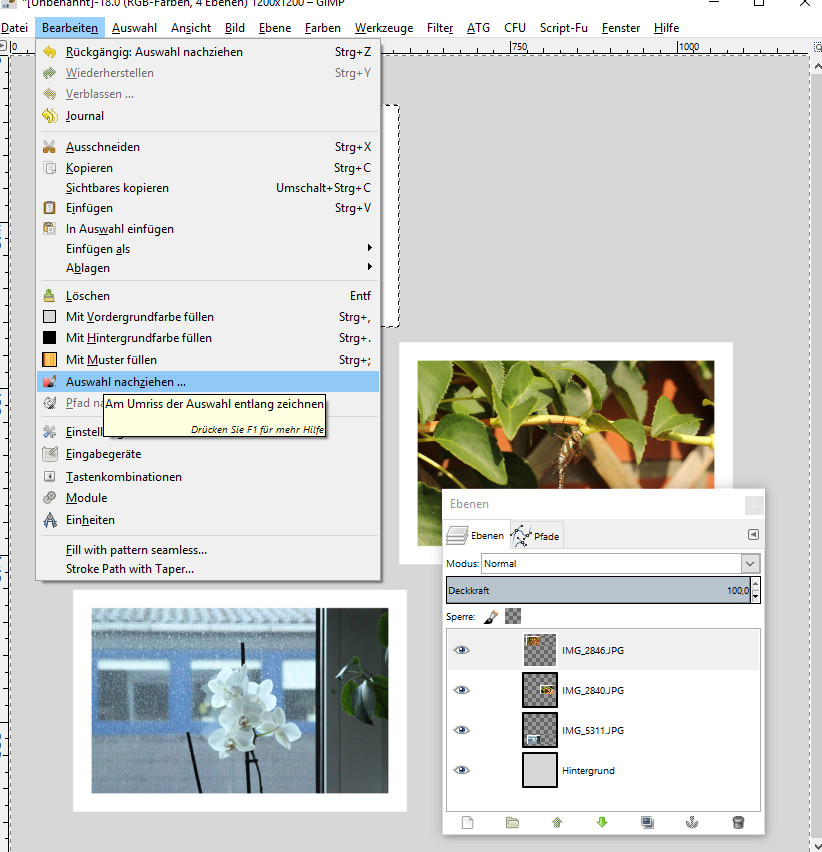
Task: Anchor the floating layer with anchor icon
Action: tap(692, 822)
